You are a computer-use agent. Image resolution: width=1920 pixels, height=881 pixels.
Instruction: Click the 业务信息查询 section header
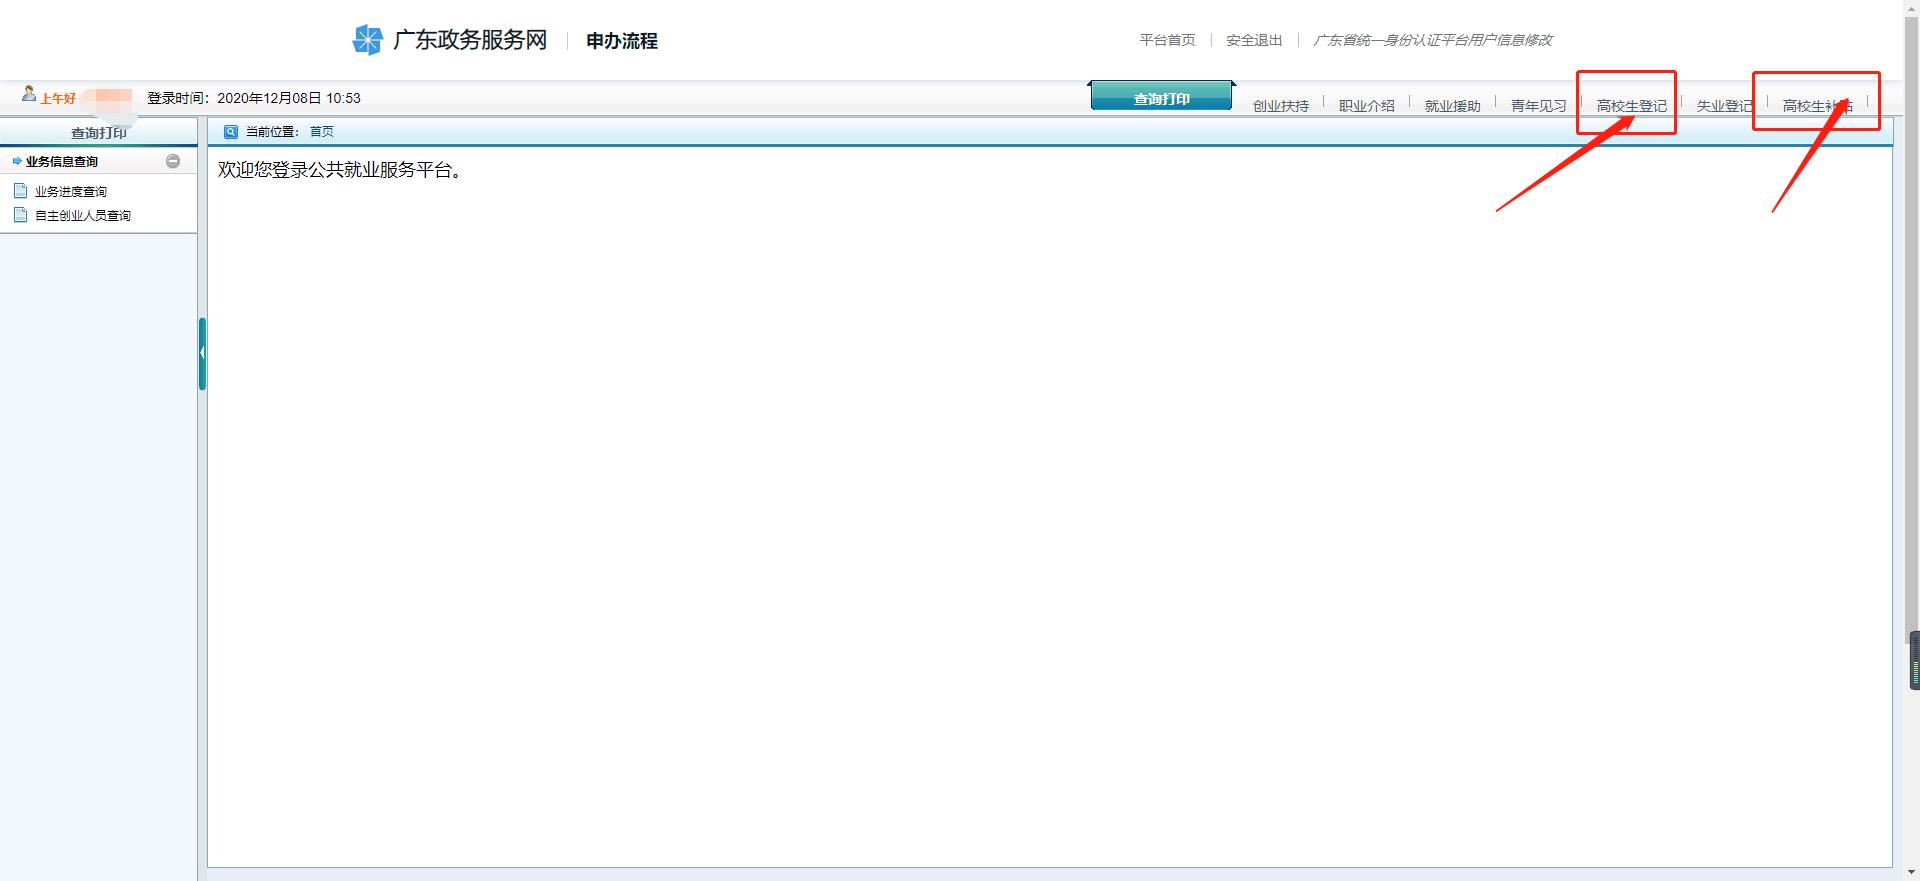click(x=98, y=161)
